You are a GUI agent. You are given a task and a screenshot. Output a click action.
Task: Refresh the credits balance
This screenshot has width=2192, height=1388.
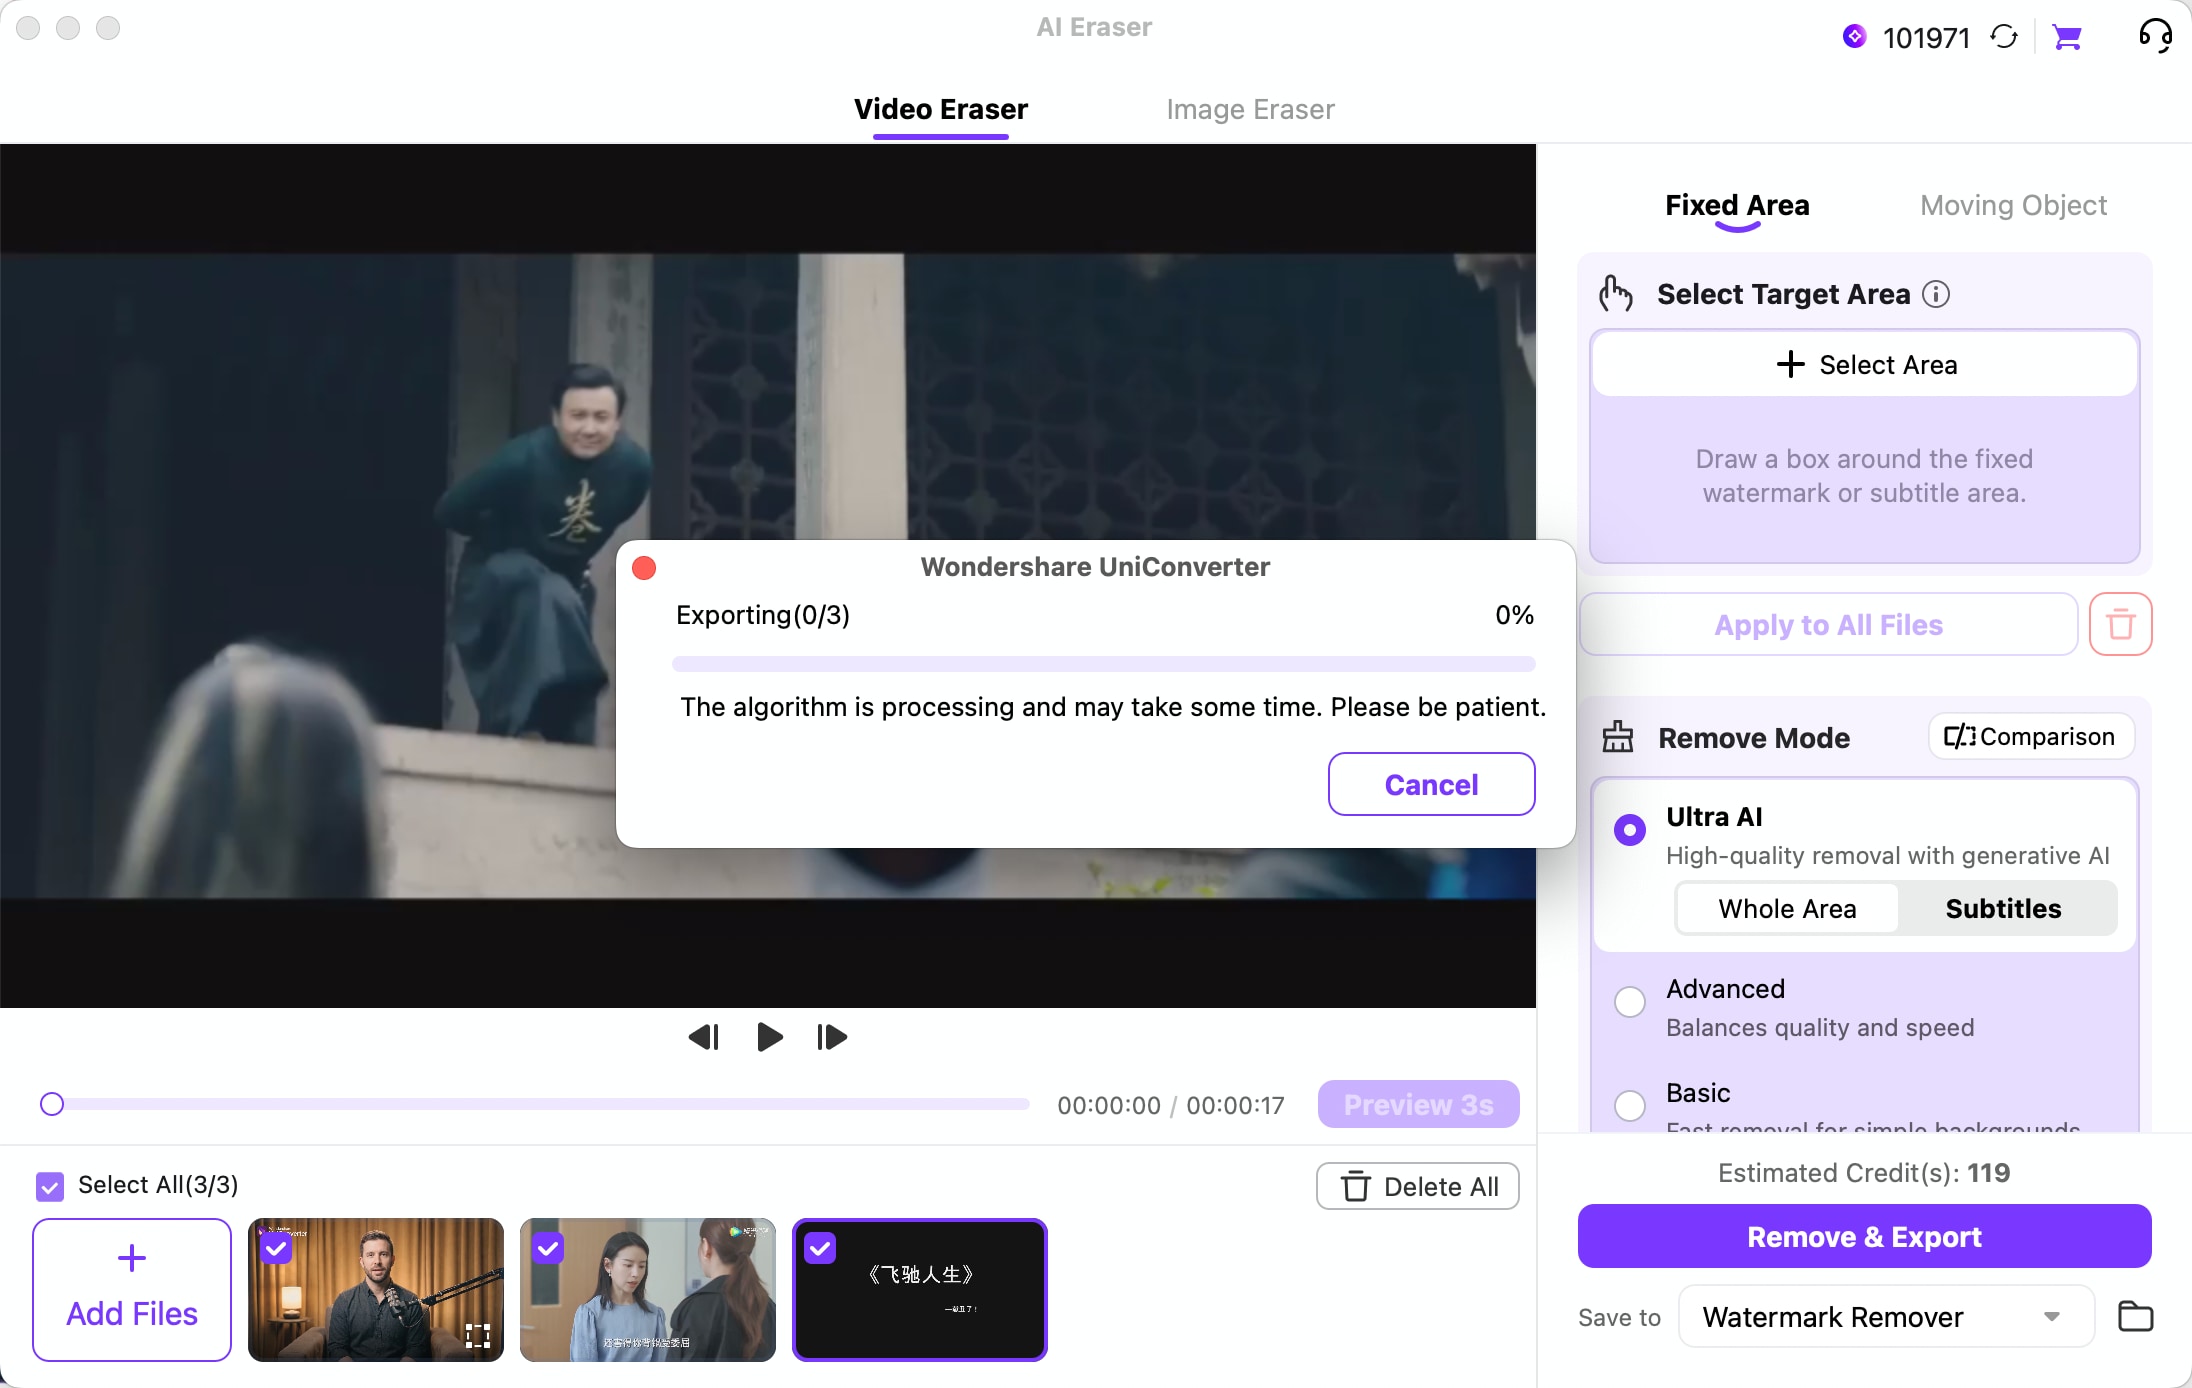click(x=2004, y=37)
